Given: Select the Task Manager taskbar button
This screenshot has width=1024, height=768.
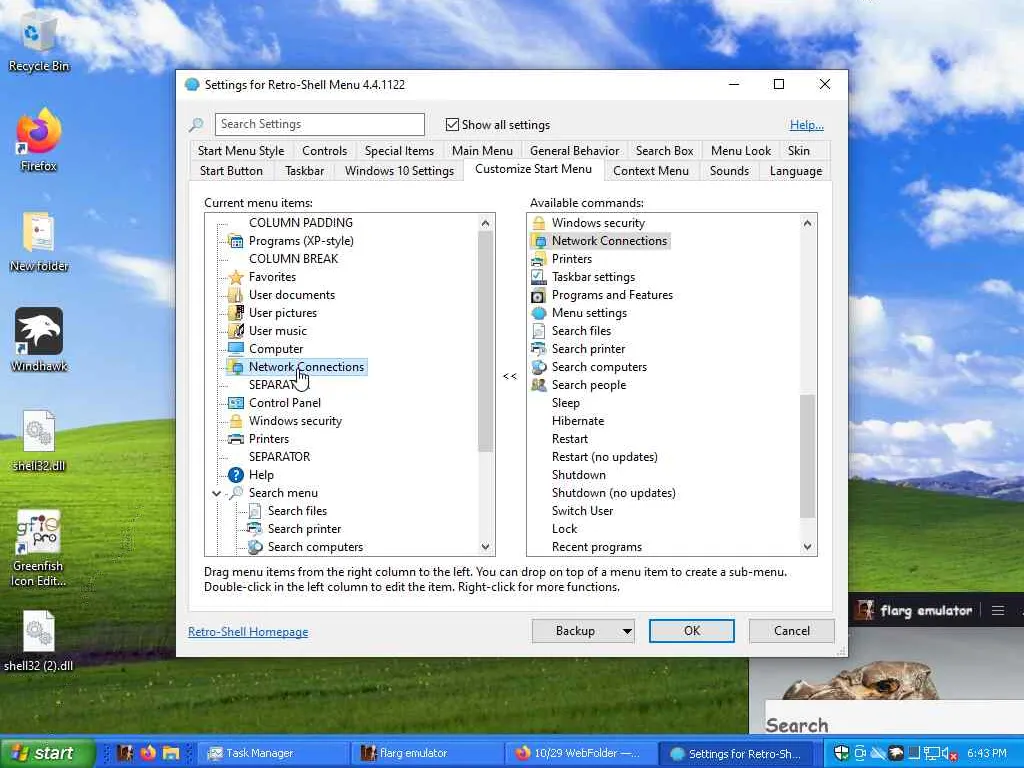Looking at the screenshot, I should coord(271,754).
